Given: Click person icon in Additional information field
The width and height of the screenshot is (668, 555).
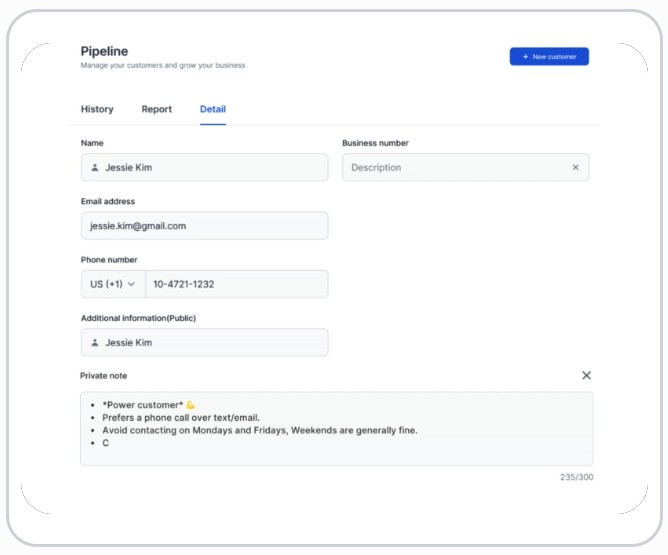Looking at the screenshot, I should [x=94, y=343].
